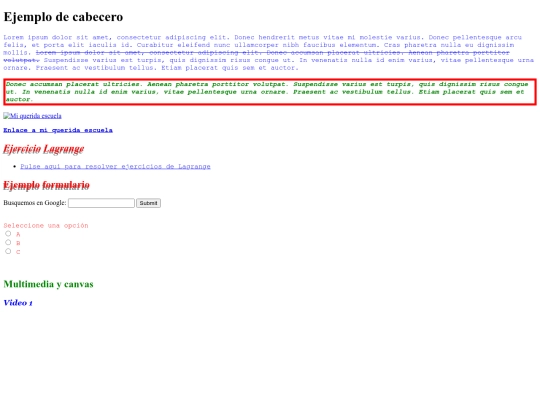
Task: Open the broken image link 'Mi querida escuela'
Action: [32, 116]
